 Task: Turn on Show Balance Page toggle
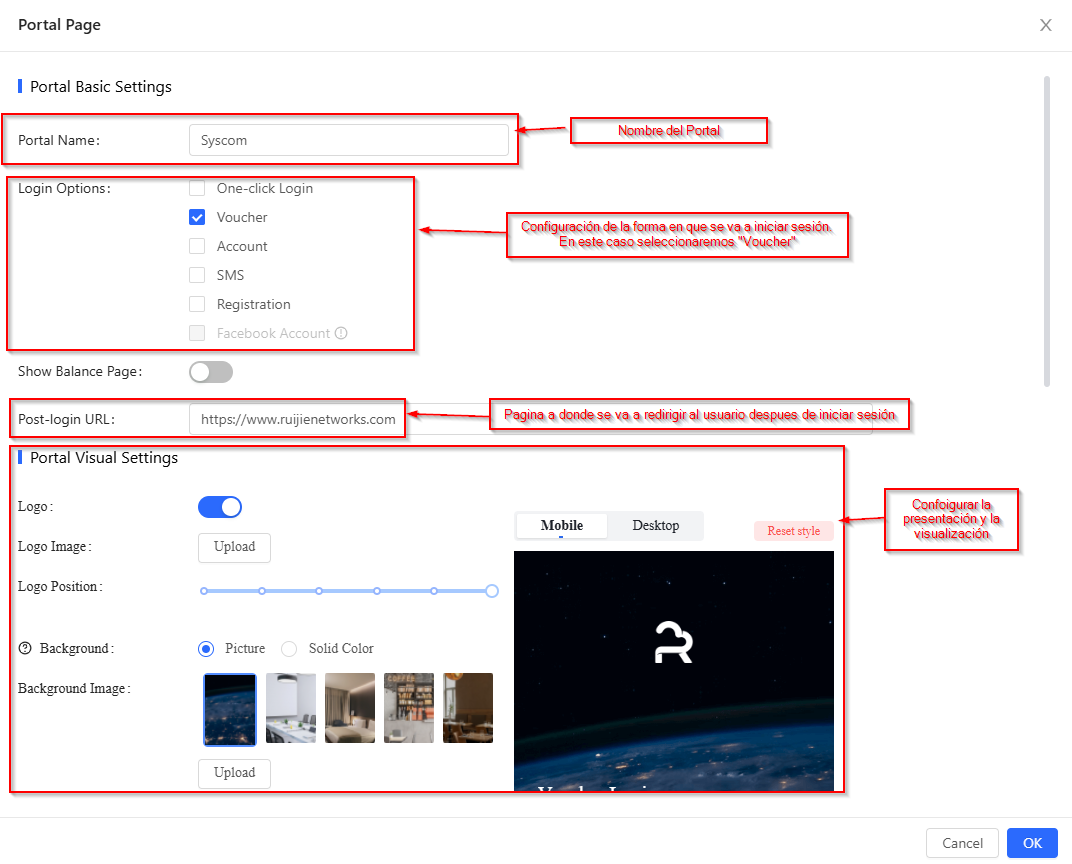(x=211, y=372)
